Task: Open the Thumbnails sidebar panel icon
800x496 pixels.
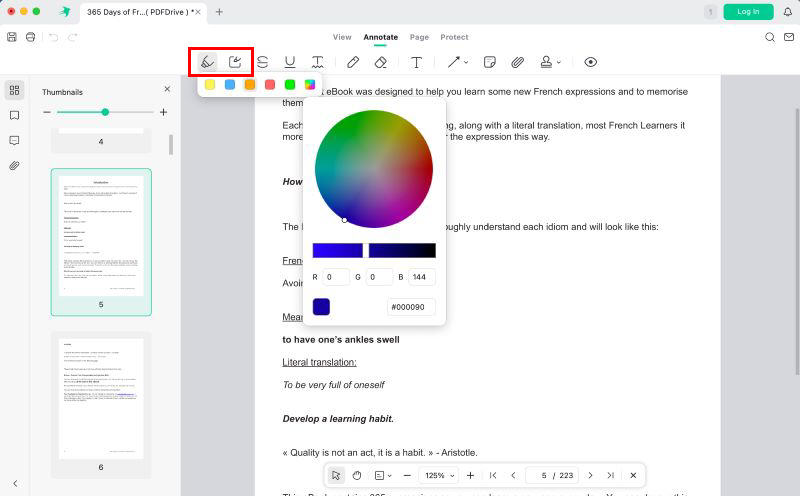Action: pyautogui.click(x=14, y=90)
